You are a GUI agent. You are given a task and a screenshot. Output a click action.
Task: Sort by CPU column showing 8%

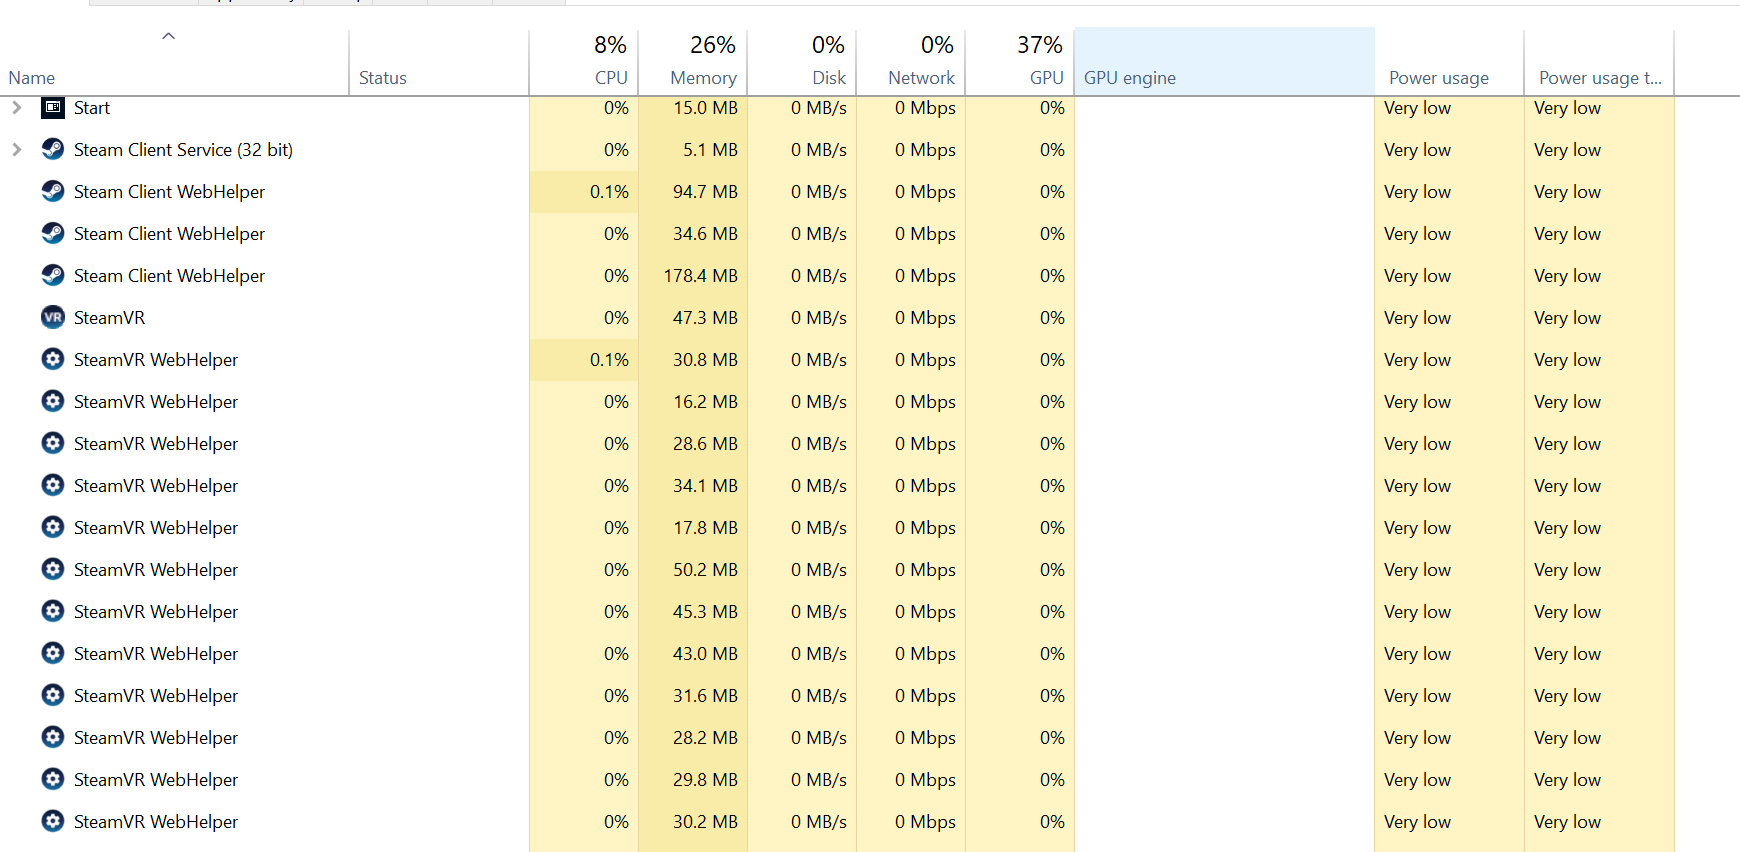(x=584, y=62)
